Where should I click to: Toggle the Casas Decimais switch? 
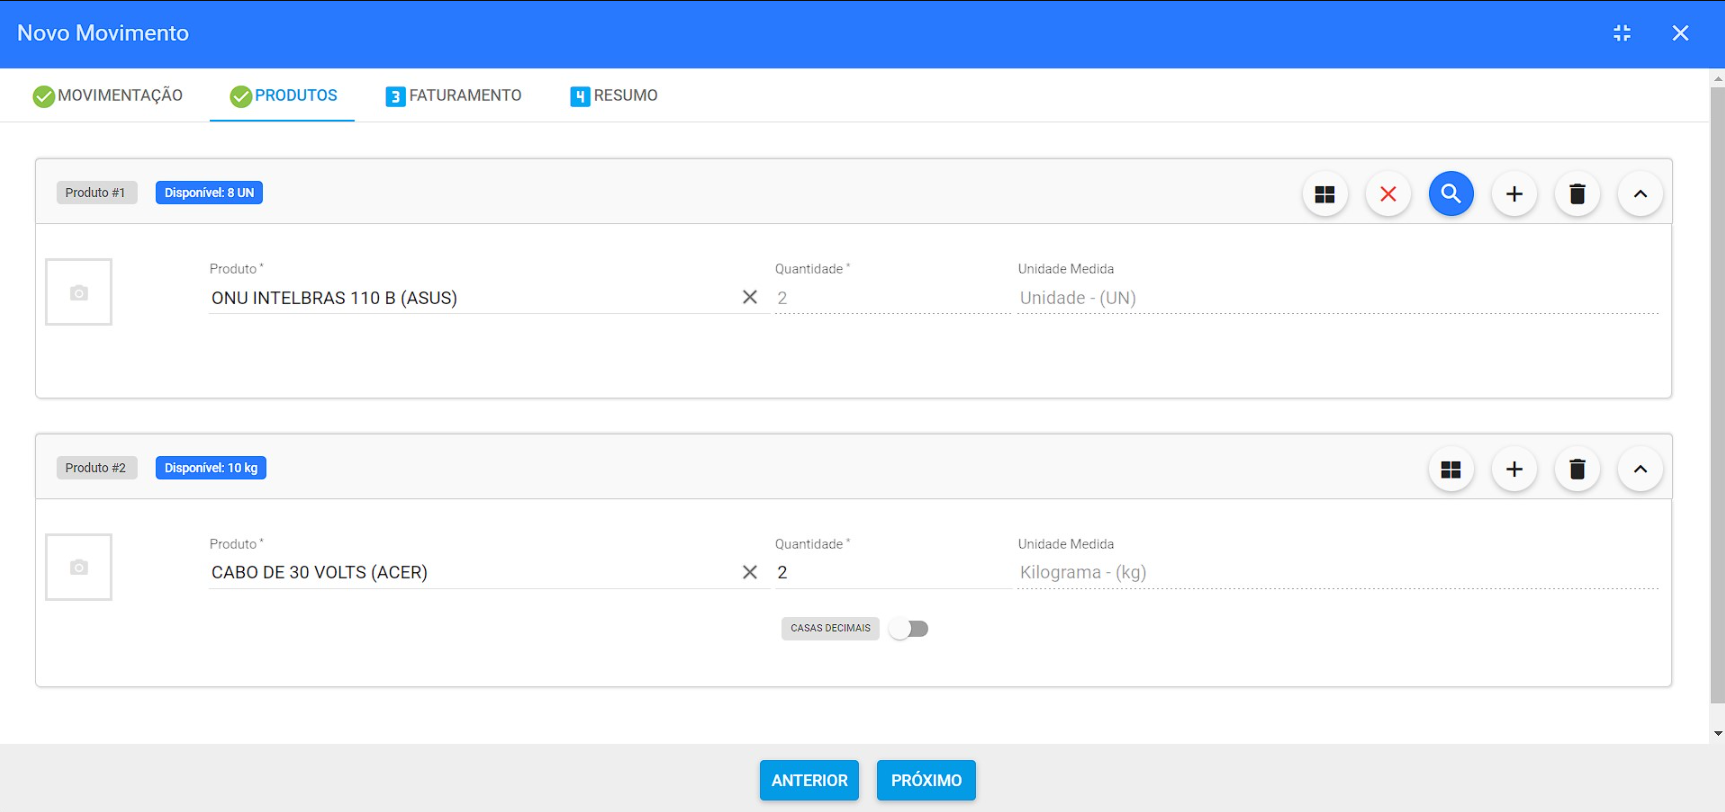pyautogui.click(x=909, y=629)
